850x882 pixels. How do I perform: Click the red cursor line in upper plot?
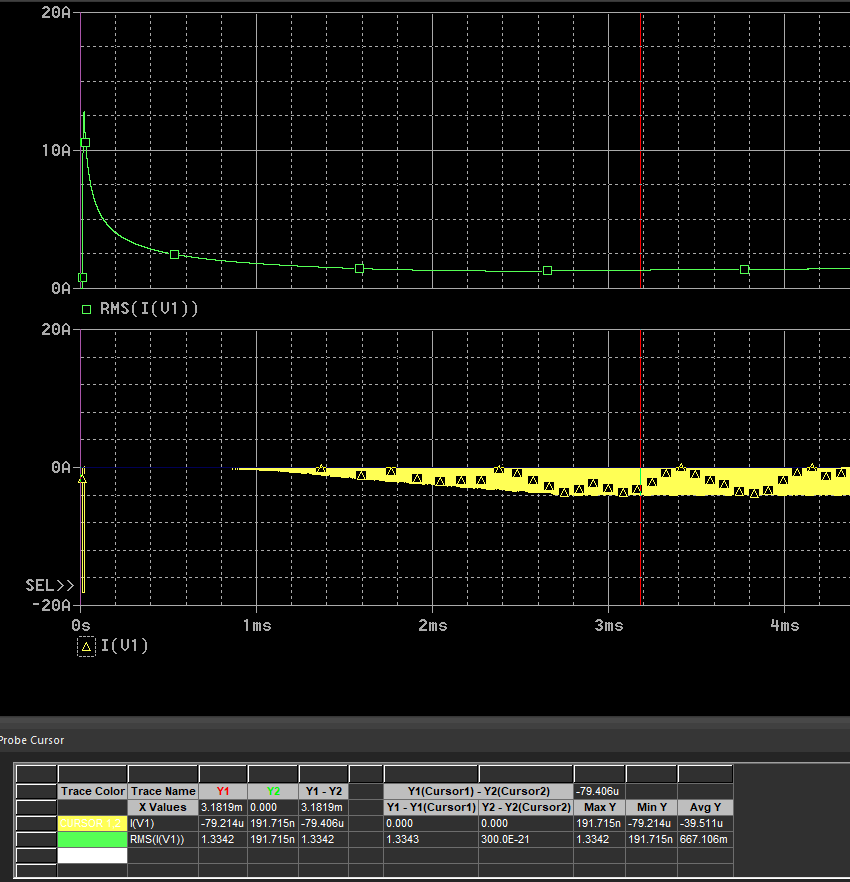coord(641,151)
